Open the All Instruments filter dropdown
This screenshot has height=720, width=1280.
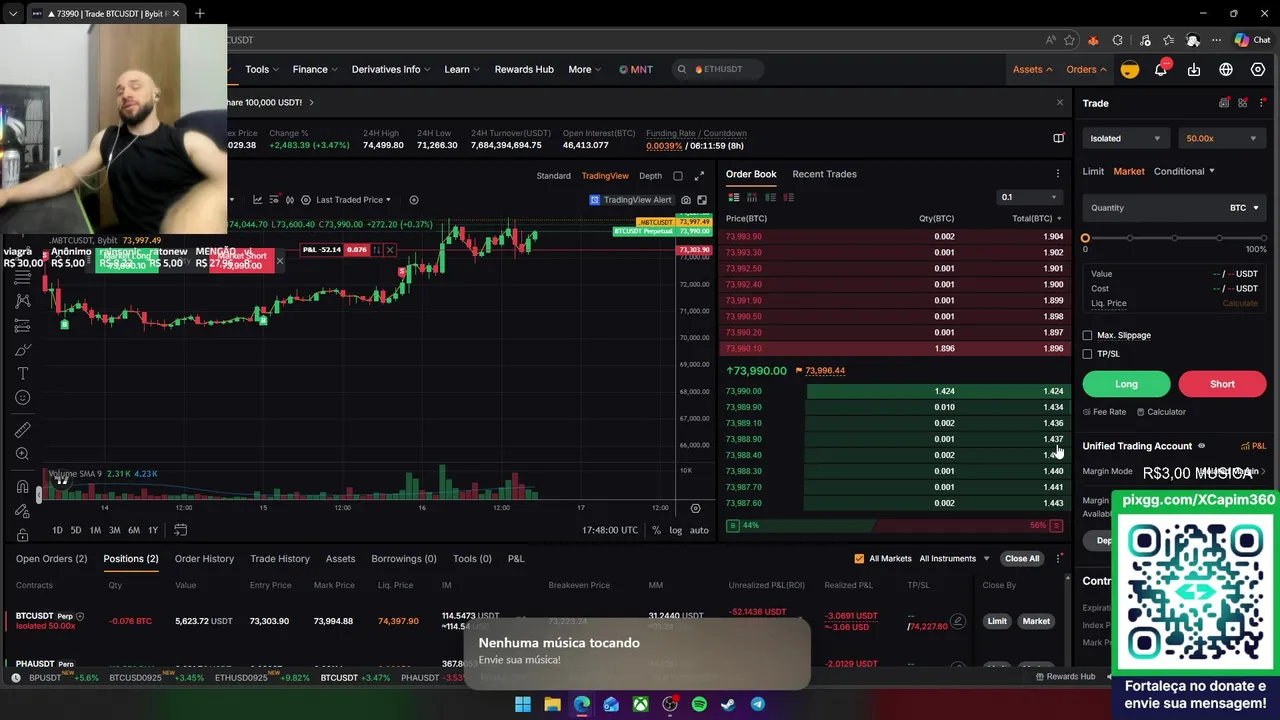(x=954, y=559)
